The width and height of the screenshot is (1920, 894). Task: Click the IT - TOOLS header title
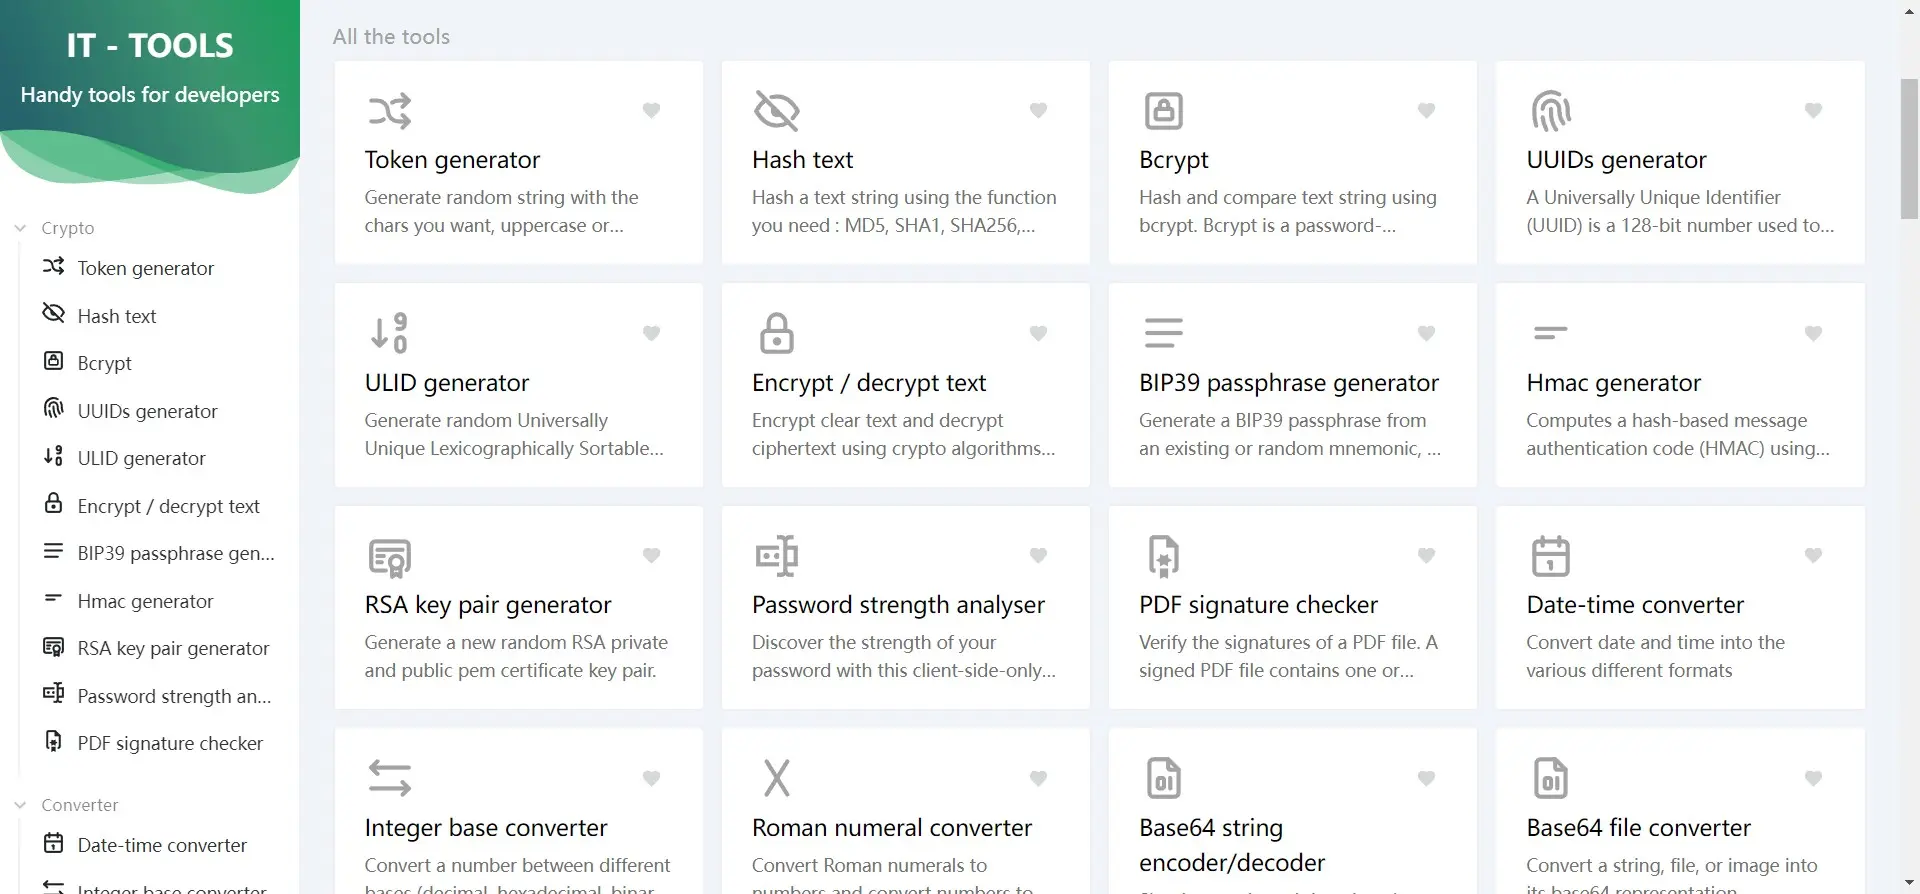150,46
